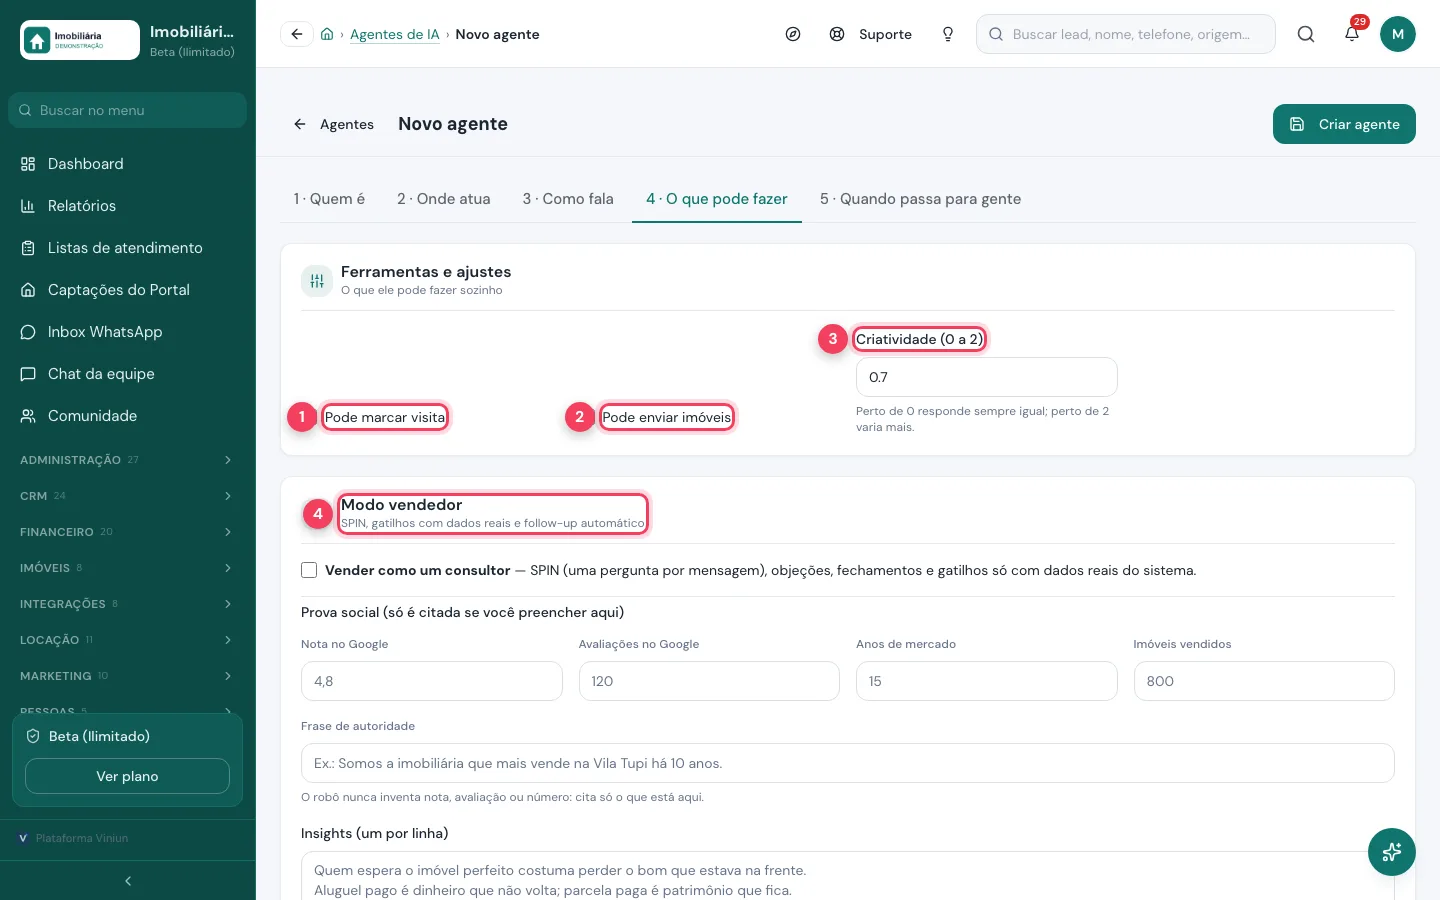This screenshot has height=900, width=1440.
Task: Click the Buscar no menu search field
Action: pyautogui.click(x=127, y=110)
